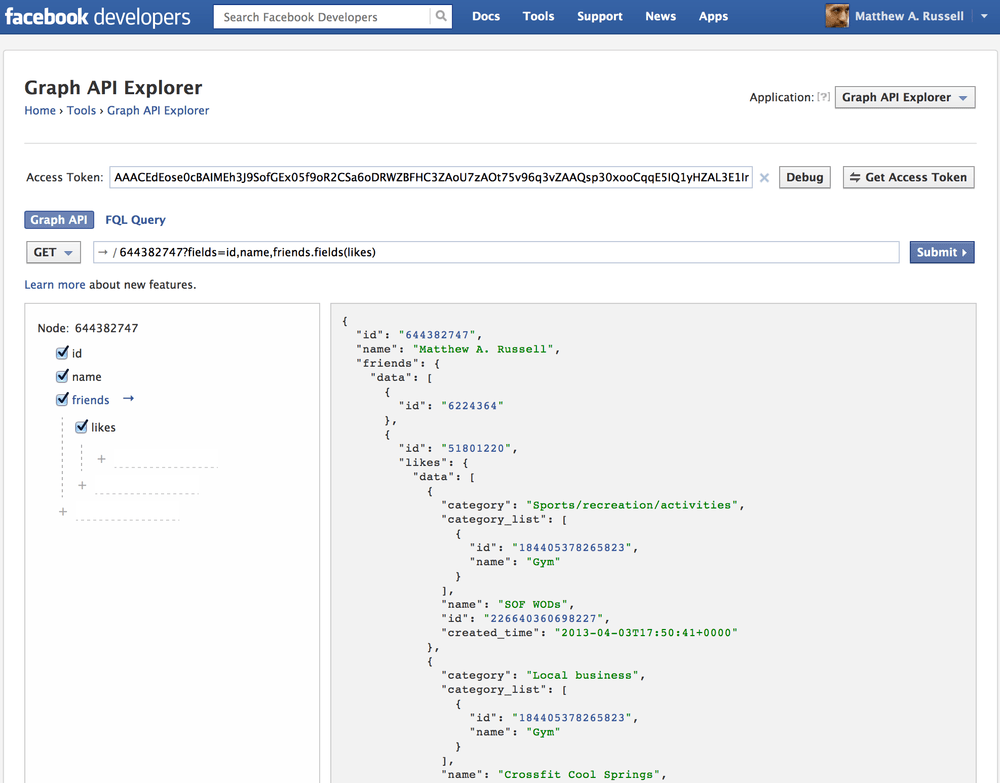Uncheck the id field checkbox

coord(62,353)
